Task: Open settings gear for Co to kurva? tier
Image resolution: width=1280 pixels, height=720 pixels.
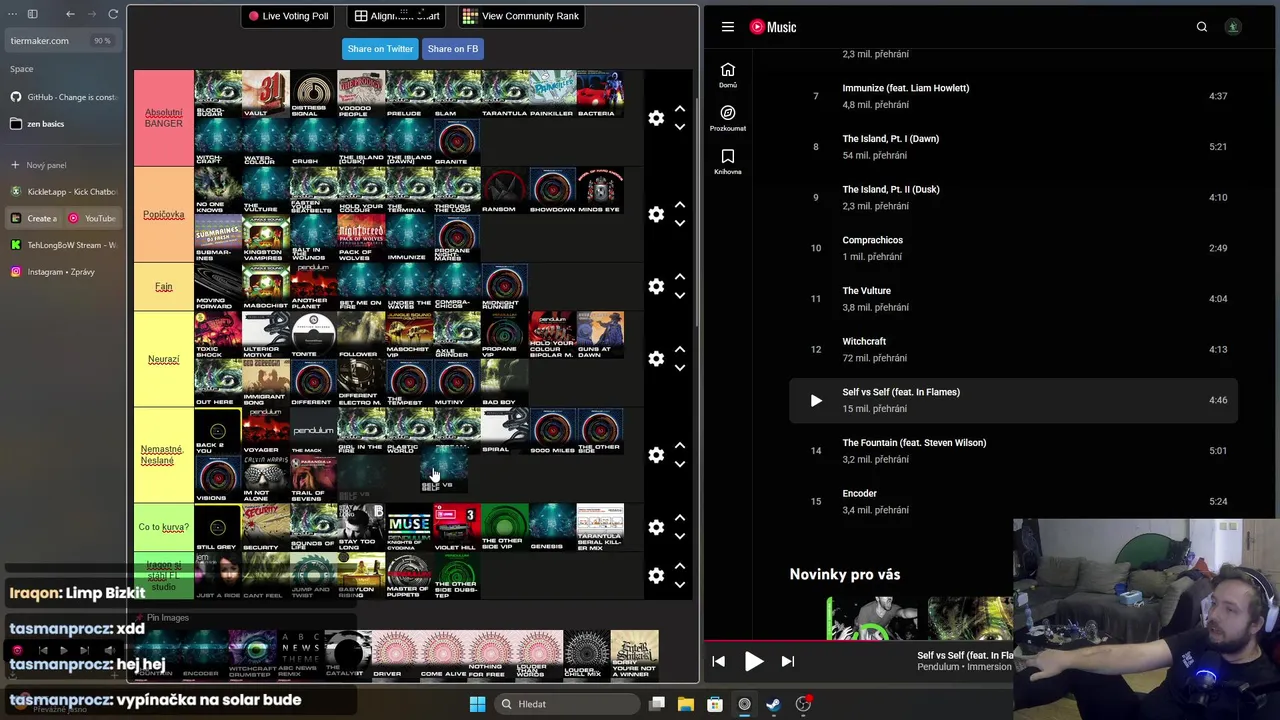Action: tap(656, 527)
